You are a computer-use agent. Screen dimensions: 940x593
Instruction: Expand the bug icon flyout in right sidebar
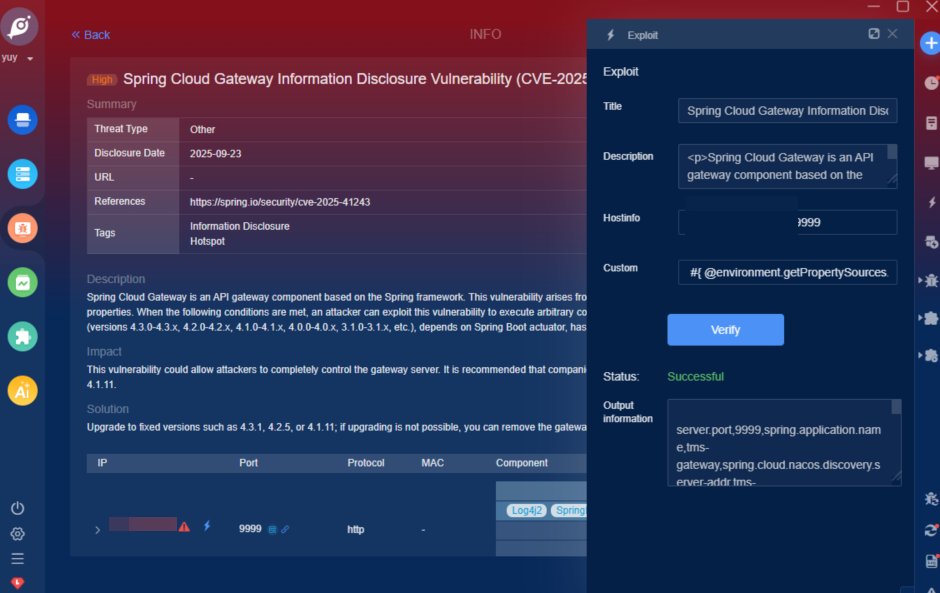(929, 280)
